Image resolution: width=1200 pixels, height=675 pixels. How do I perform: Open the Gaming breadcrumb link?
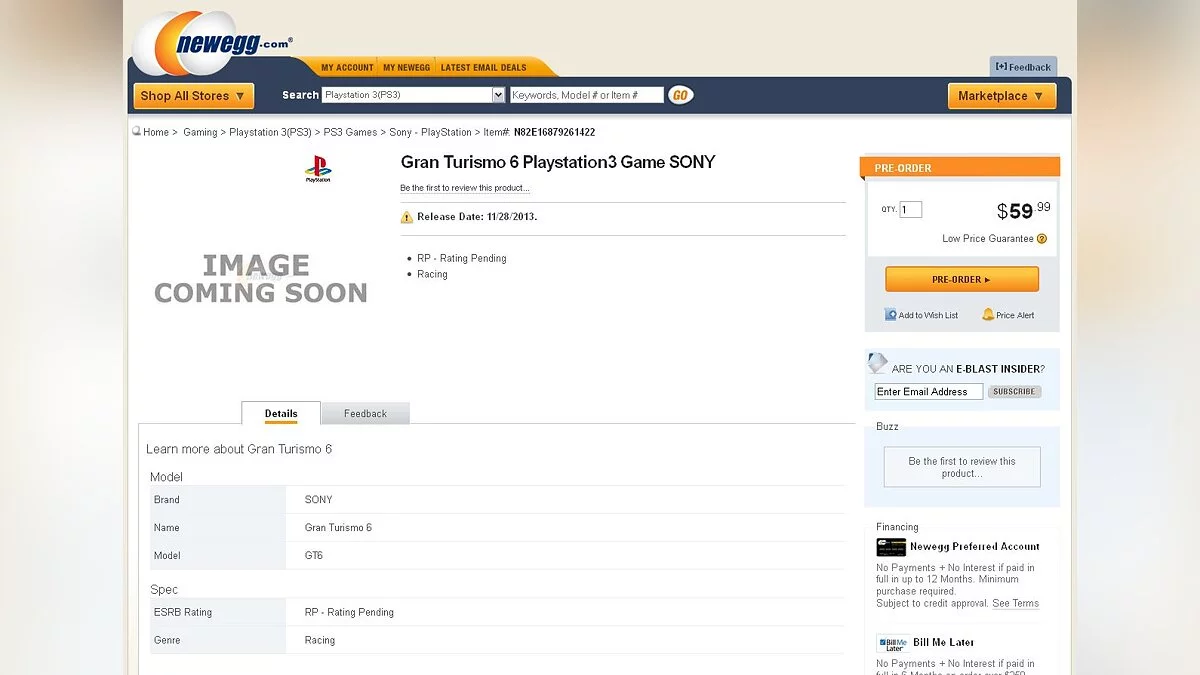coord(200,132)
